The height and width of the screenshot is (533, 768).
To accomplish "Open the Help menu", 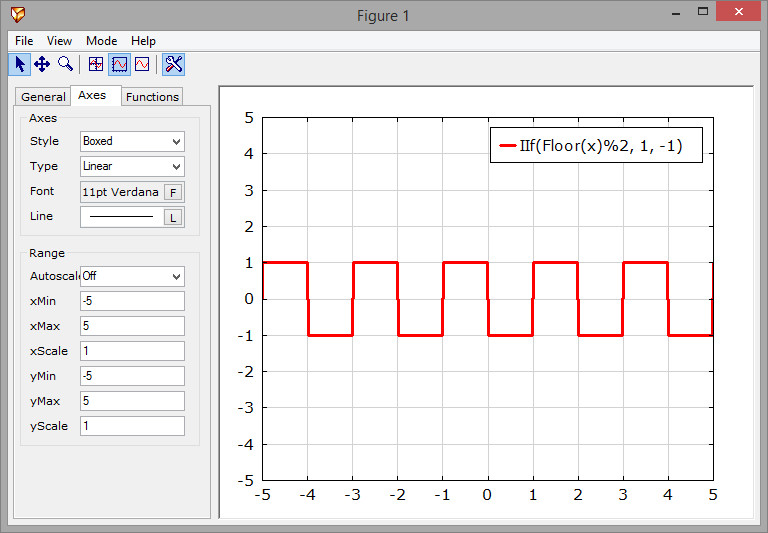I will coord(143,41).
